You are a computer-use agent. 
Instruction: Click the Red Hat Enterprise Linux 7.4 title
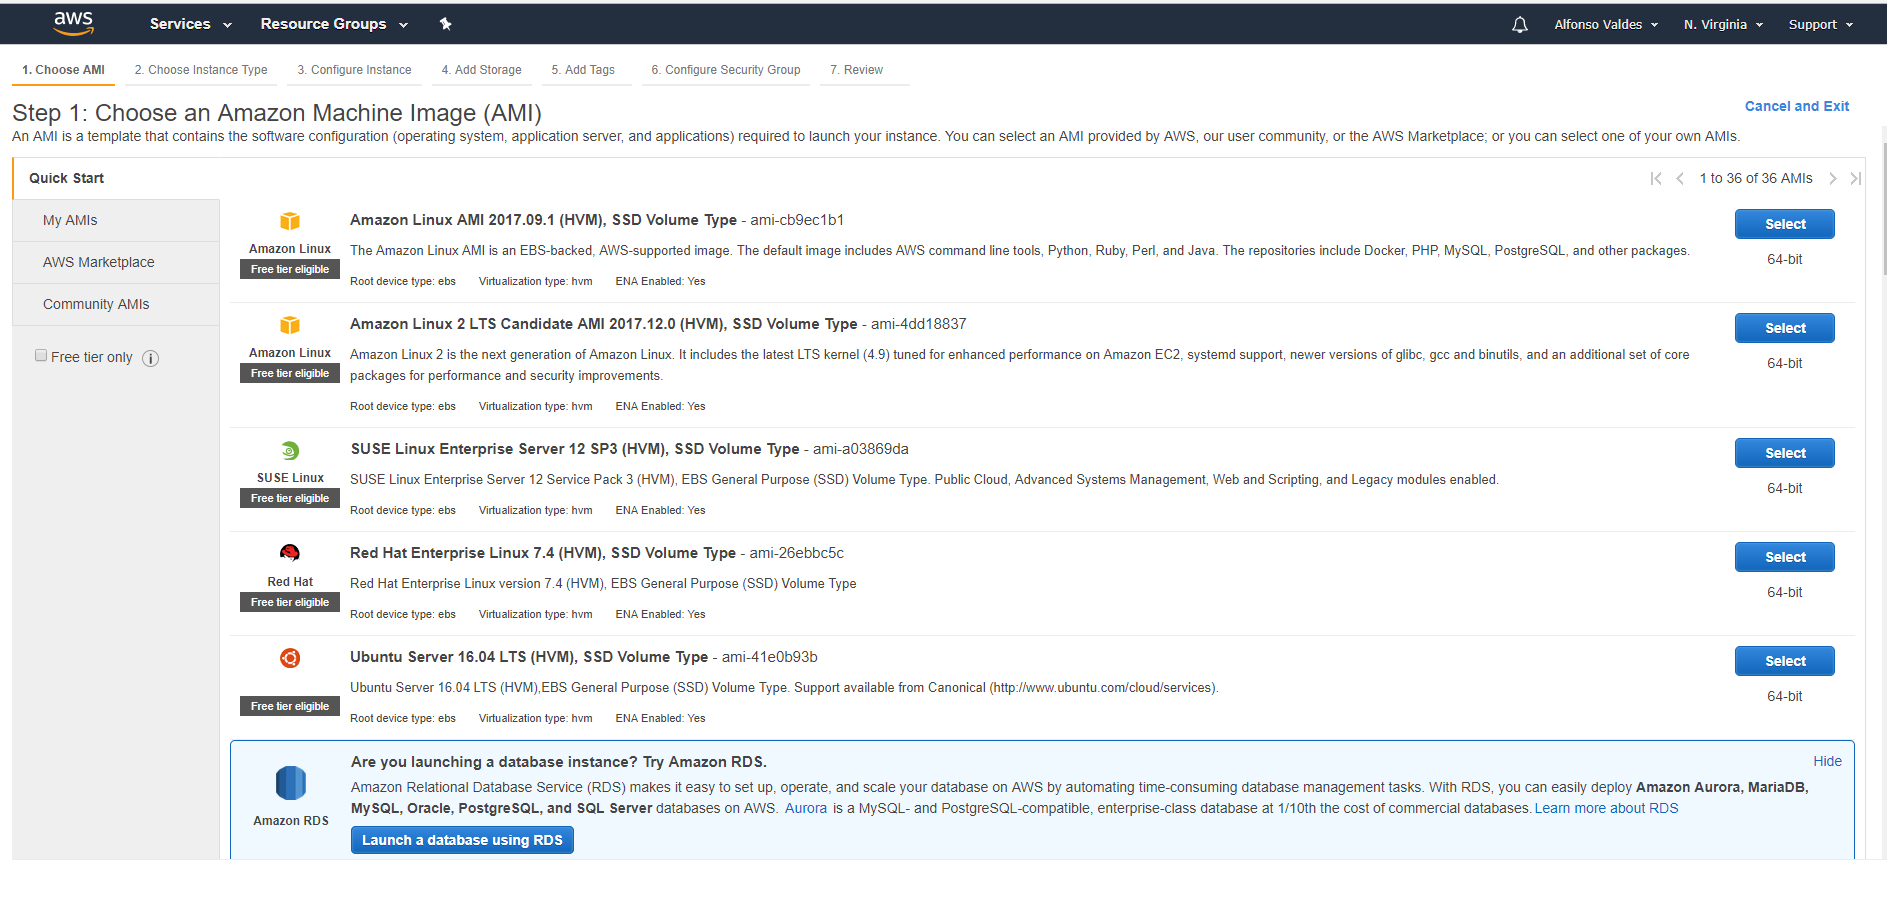point(543,553)
